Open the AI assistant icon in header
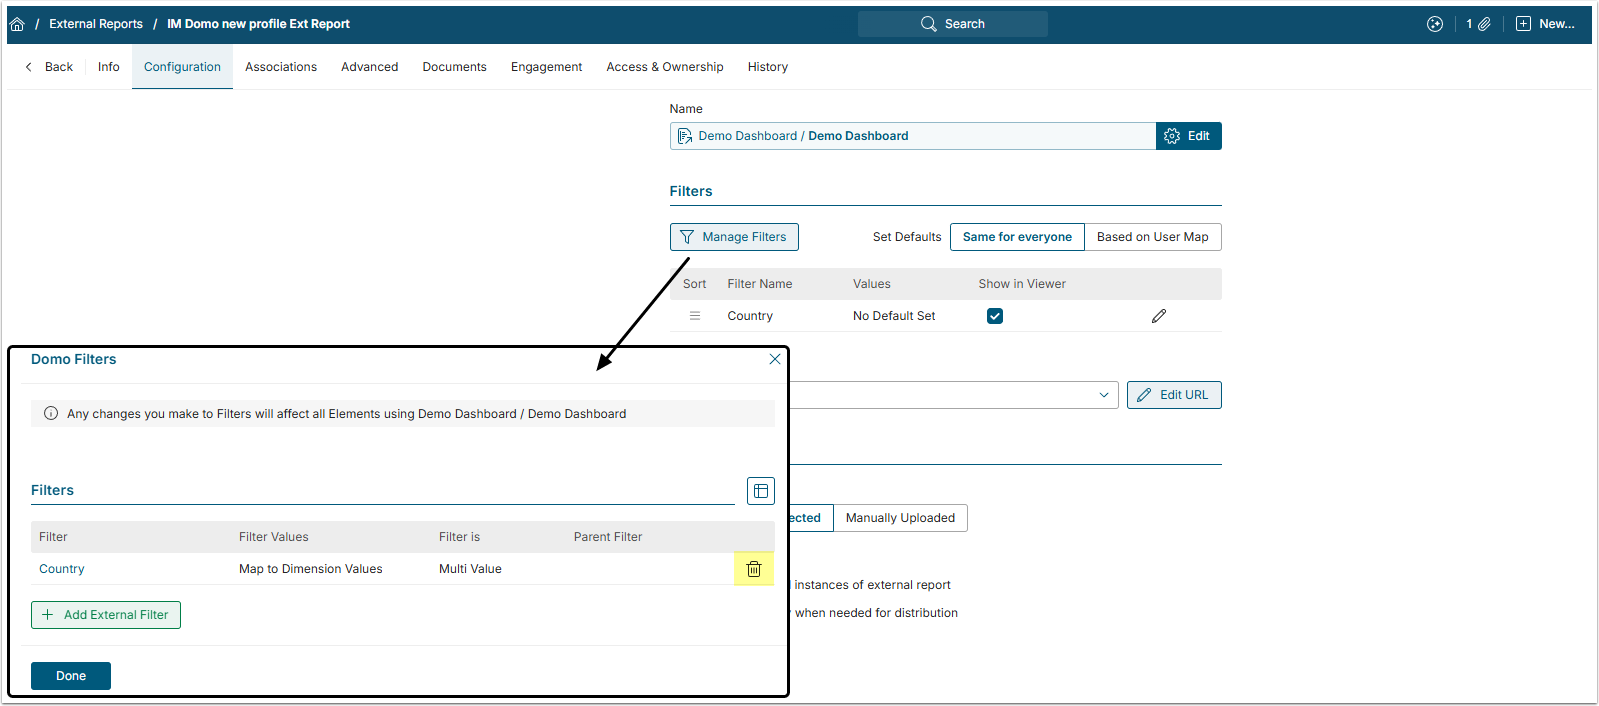 coord(1435,24)
